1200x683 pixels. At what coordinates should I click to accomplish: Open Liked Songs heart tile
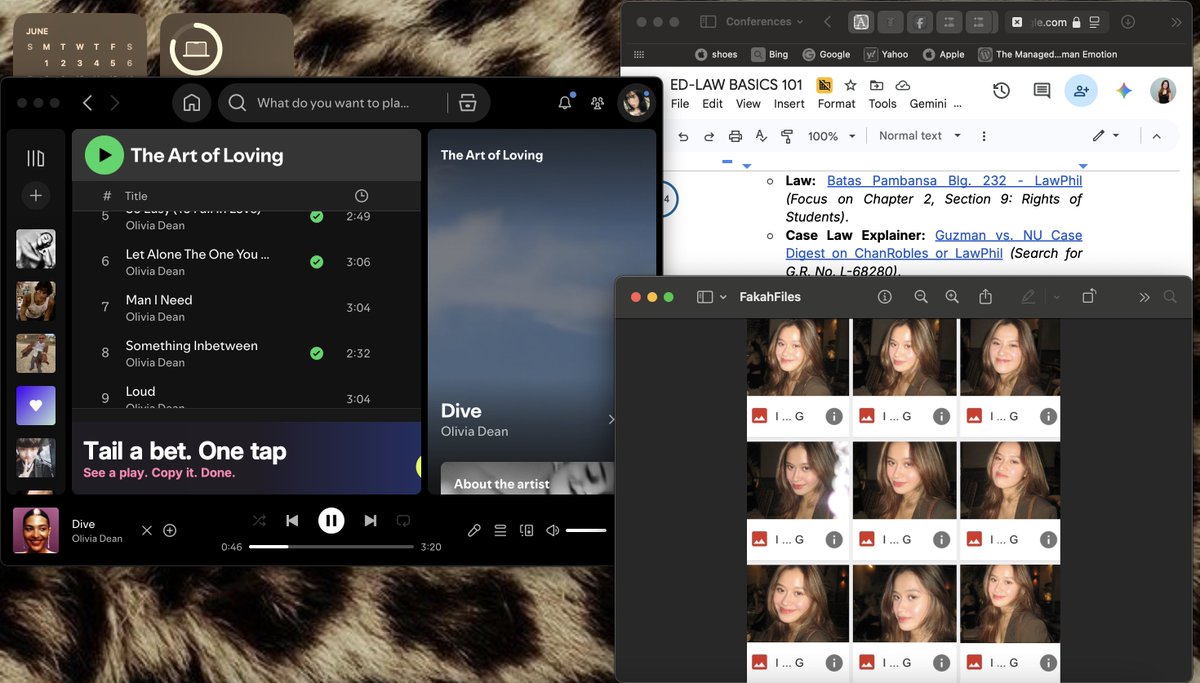click(x=36, y=405)
